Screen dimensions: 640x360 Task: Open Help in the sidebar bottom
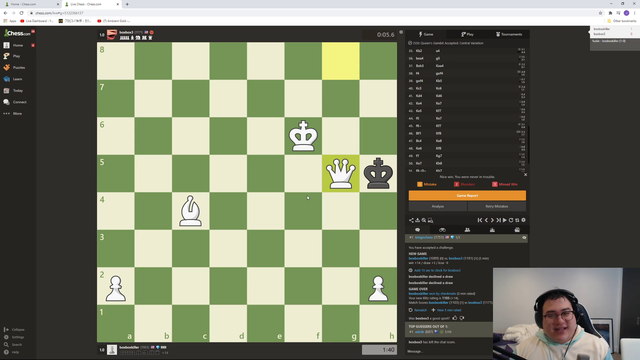coord(11,352)
